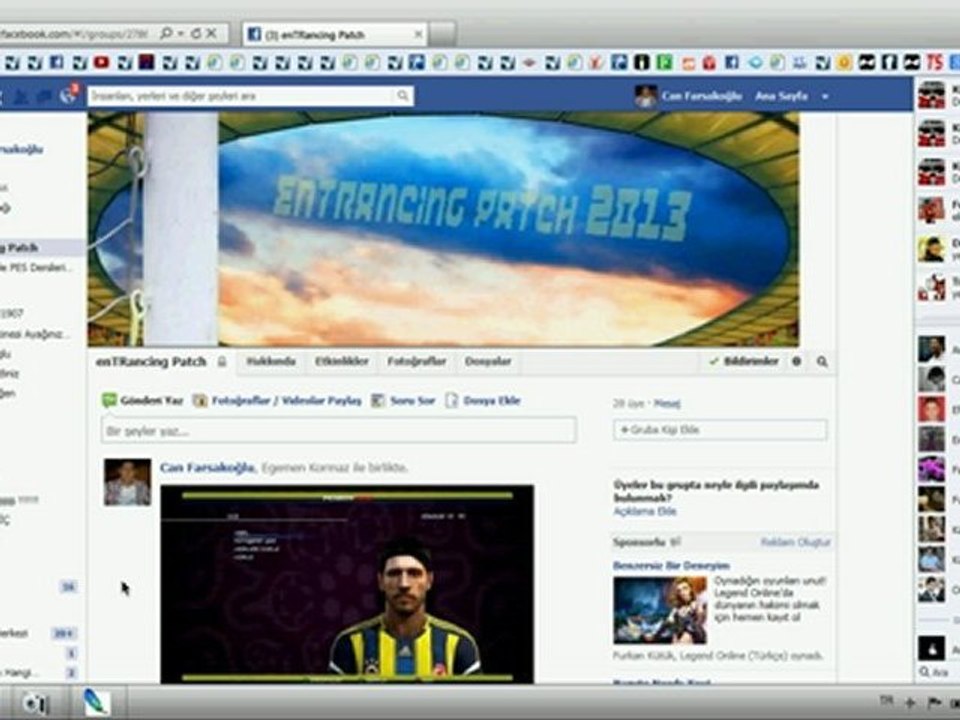The image size is (960, 720).
Task: Open Facebook friend requests icon
Action: (21, 96)
